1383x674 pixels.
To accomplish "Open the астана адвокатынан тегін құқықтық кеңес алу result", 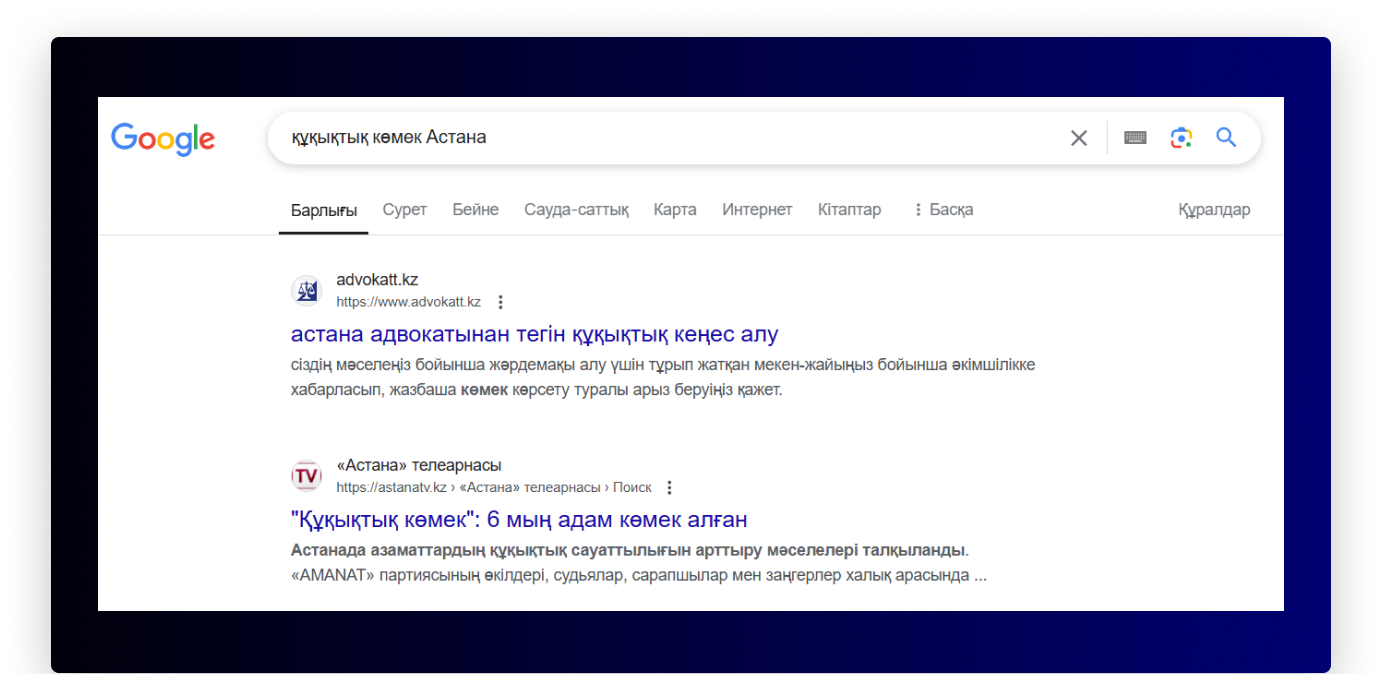I will click(x=534, y=334).
